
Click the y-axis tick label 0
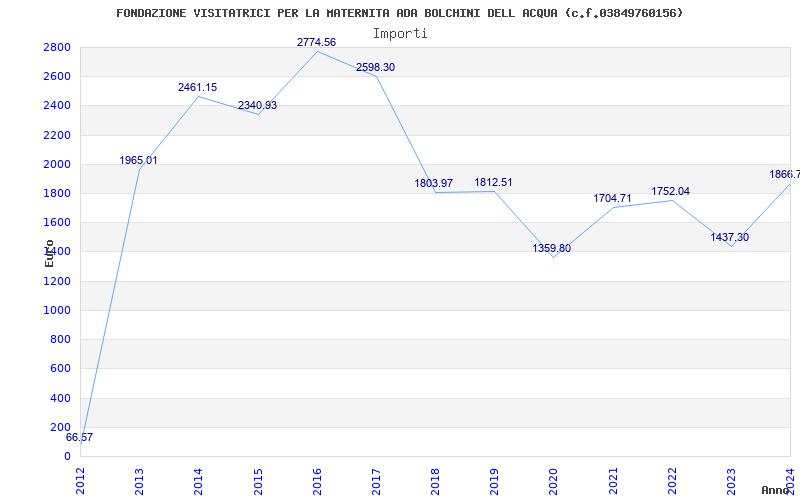(67, 456)
